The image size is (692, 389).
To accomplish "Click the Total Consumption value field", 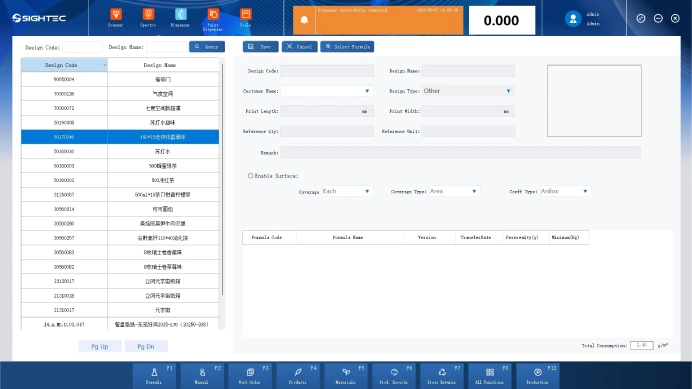I will [x=642, y=345].
